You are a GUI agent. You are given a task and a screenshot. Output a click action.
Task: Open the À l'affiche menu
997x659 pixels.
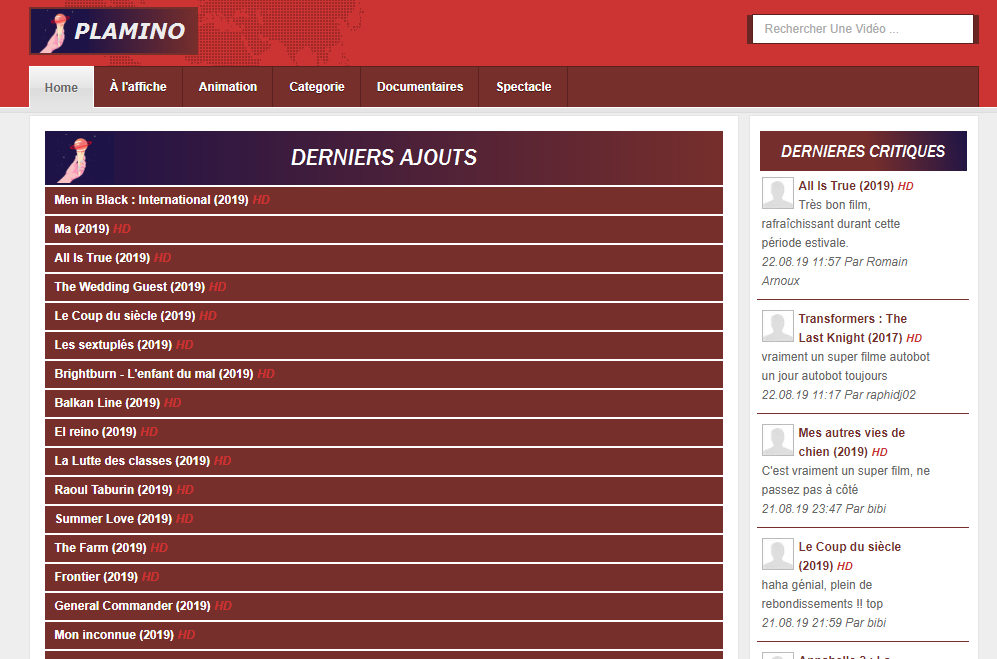(138, 87)
